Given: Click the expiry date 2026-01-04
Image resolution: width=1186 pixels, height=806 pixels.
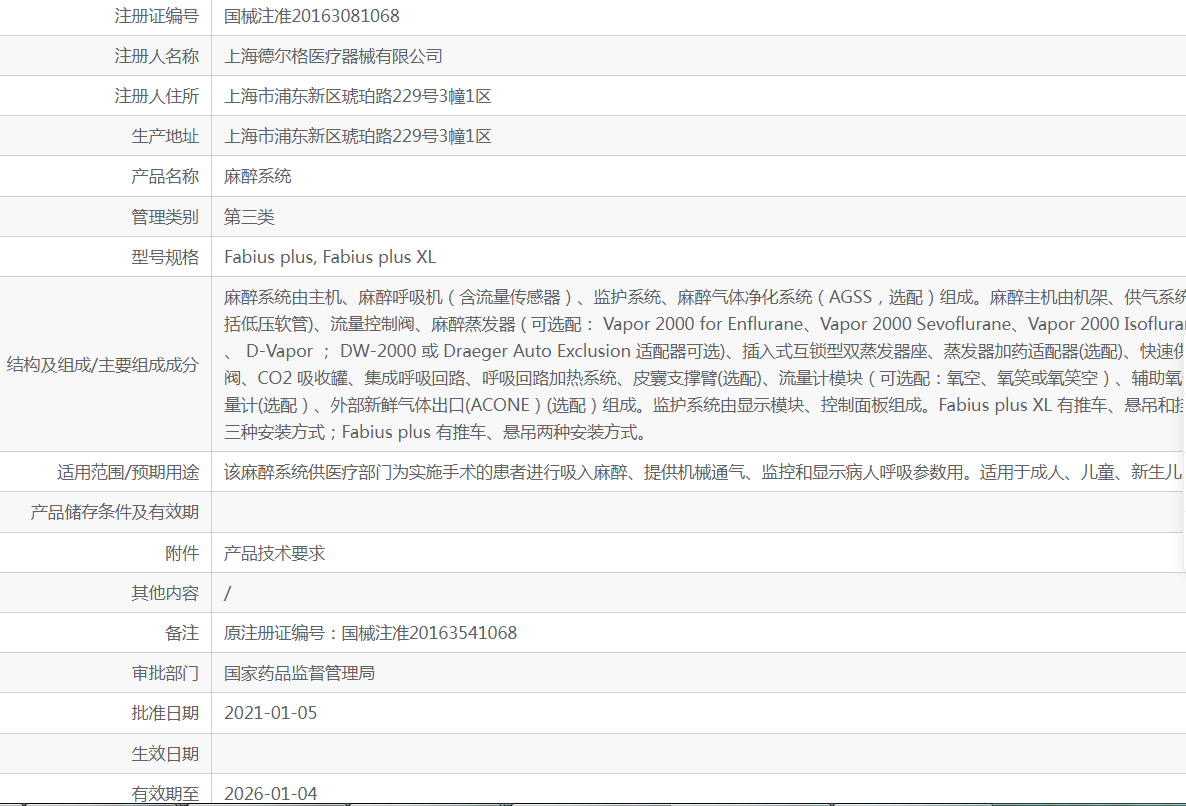Looking at the screenshot, I should (x=271, y=794).
